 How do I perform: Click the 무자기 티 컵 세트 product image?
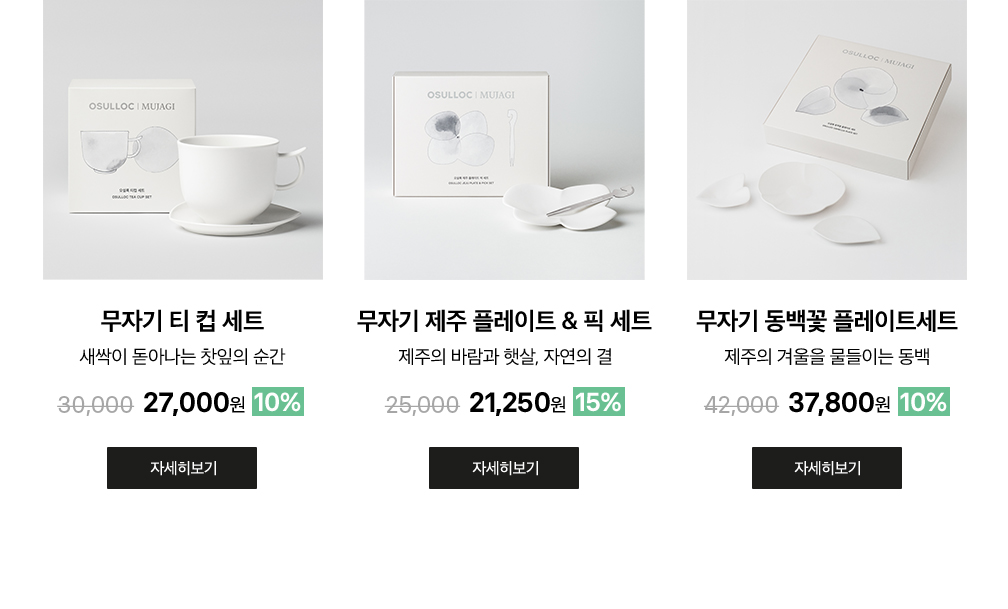183,140
